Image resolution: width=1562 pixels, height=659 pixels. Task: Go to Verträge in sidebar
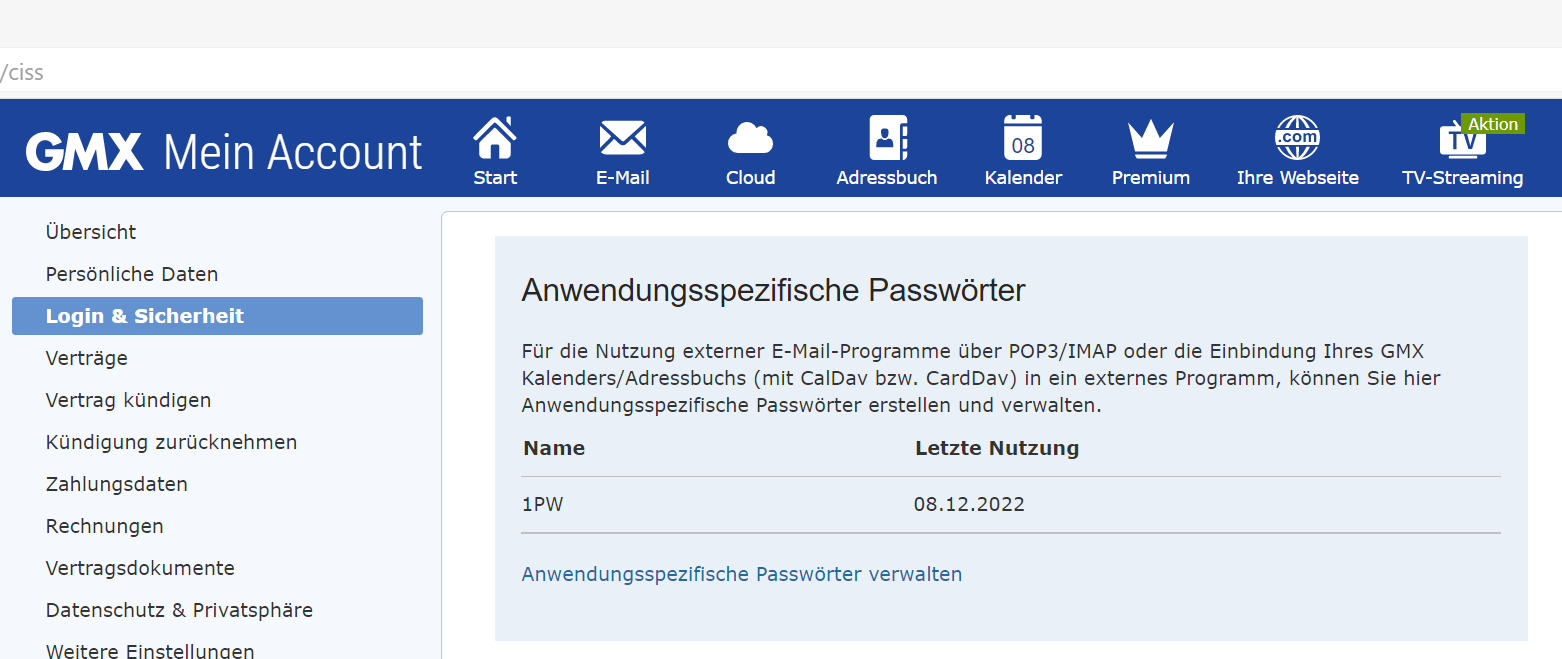[x=87, y=358]
